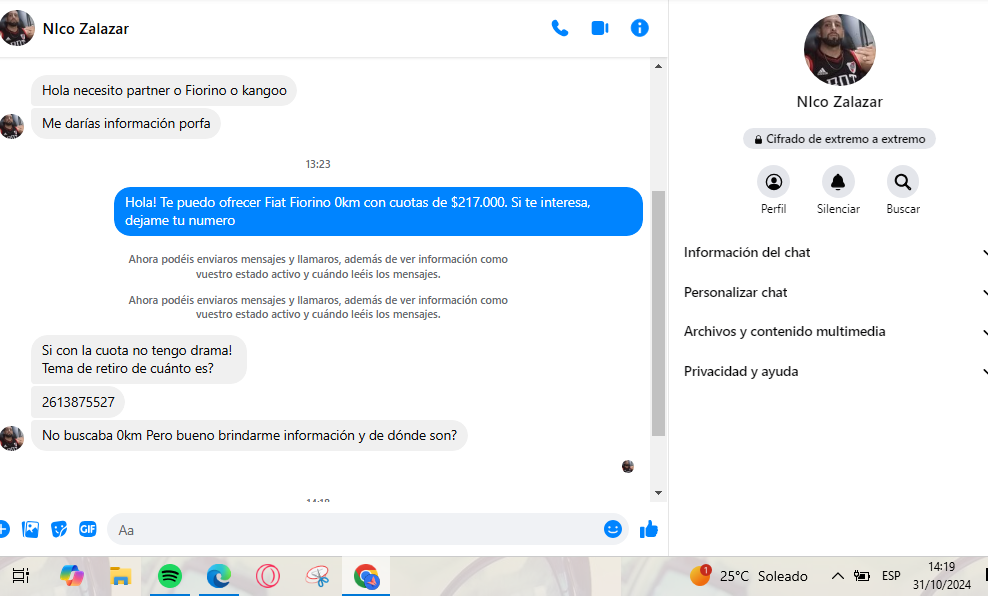
Task: Choose a sticker icon
Action: pyautogui.click(x=59, y=529)
